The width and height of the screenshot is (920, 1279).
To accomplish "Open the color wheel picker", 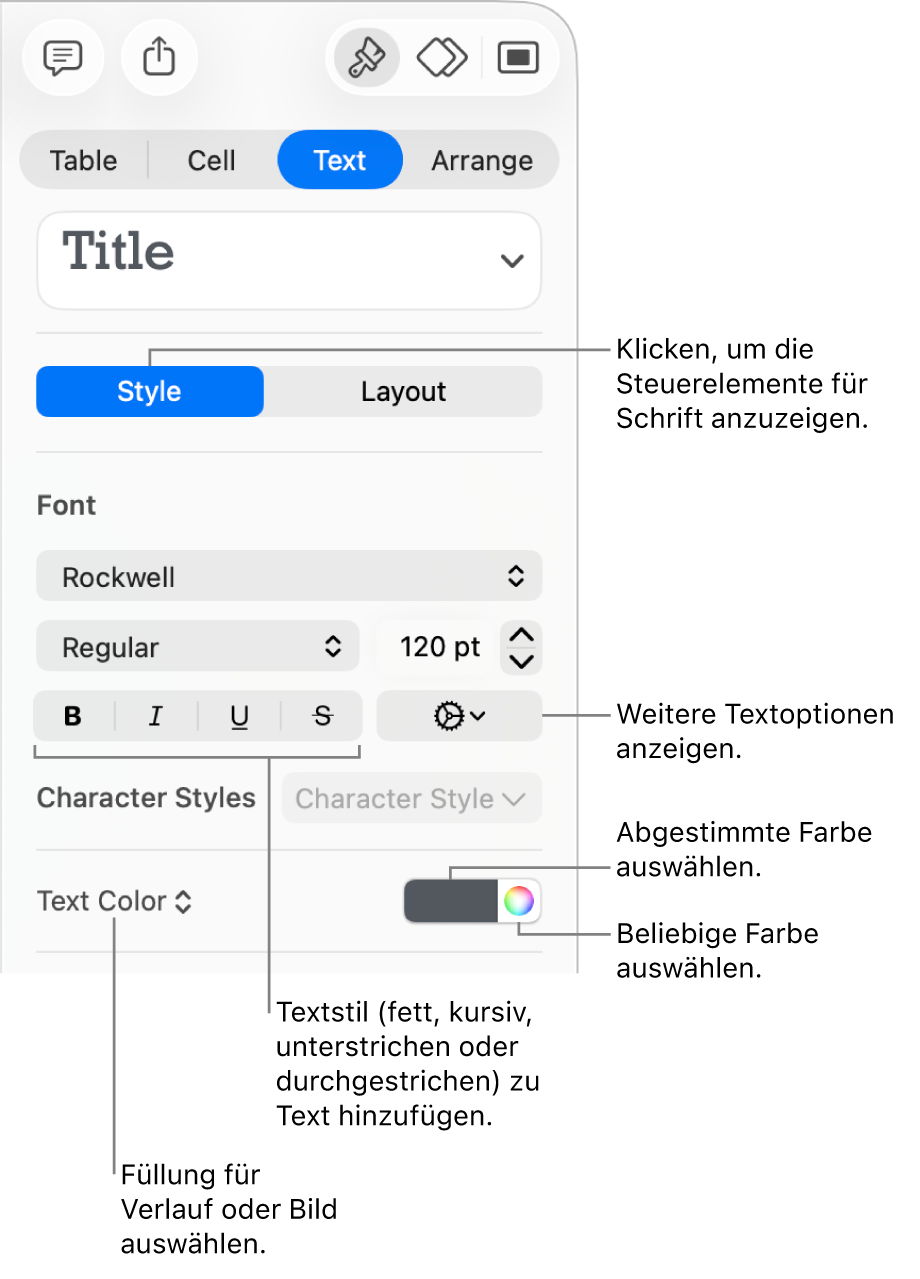I will point(518,902).
